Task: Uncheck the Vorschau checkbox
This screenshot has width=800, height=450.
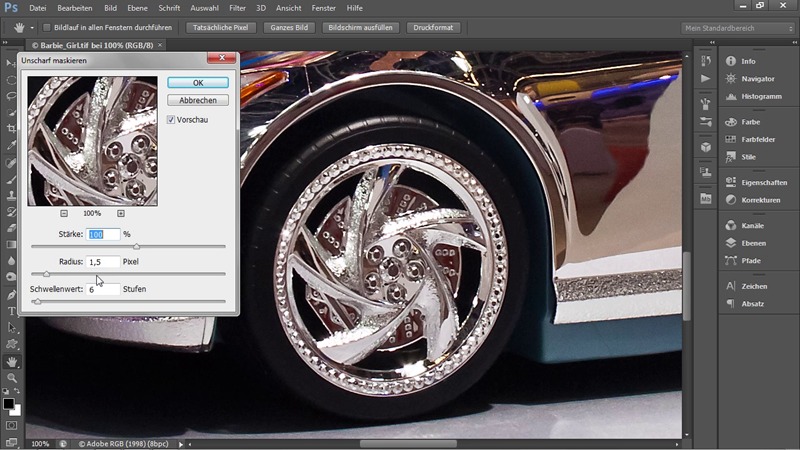Action: pyautogui.click(x=171, y=120)
